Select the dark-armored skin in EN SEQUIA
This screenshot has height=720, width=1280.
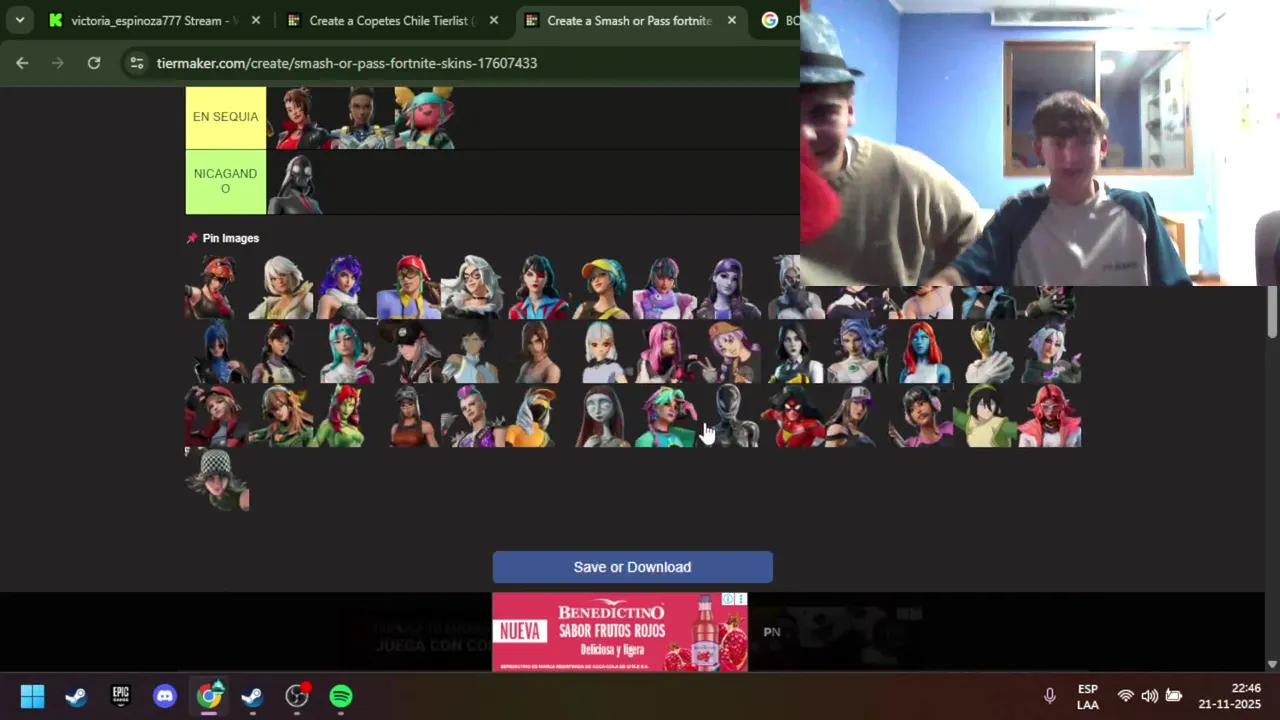point(361,118)
